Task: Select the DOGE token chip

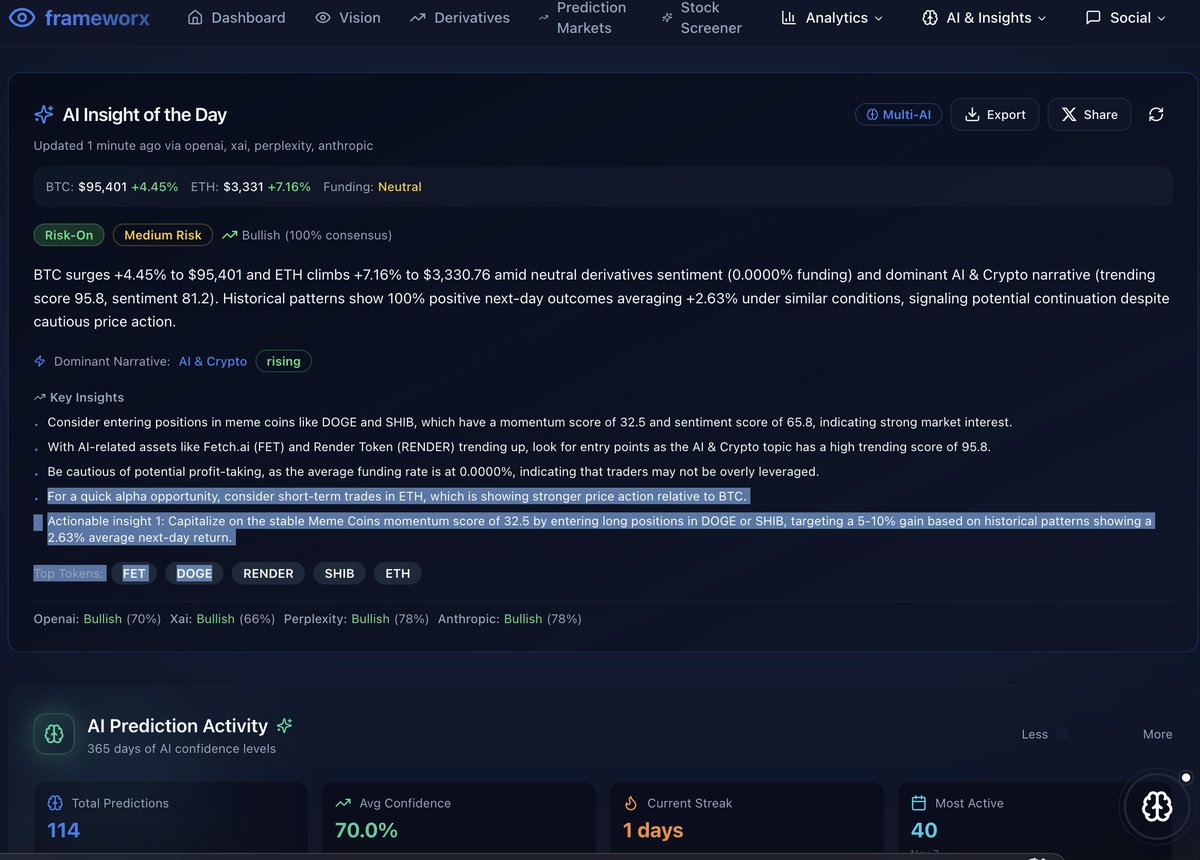Action: [x=194, y=573]
